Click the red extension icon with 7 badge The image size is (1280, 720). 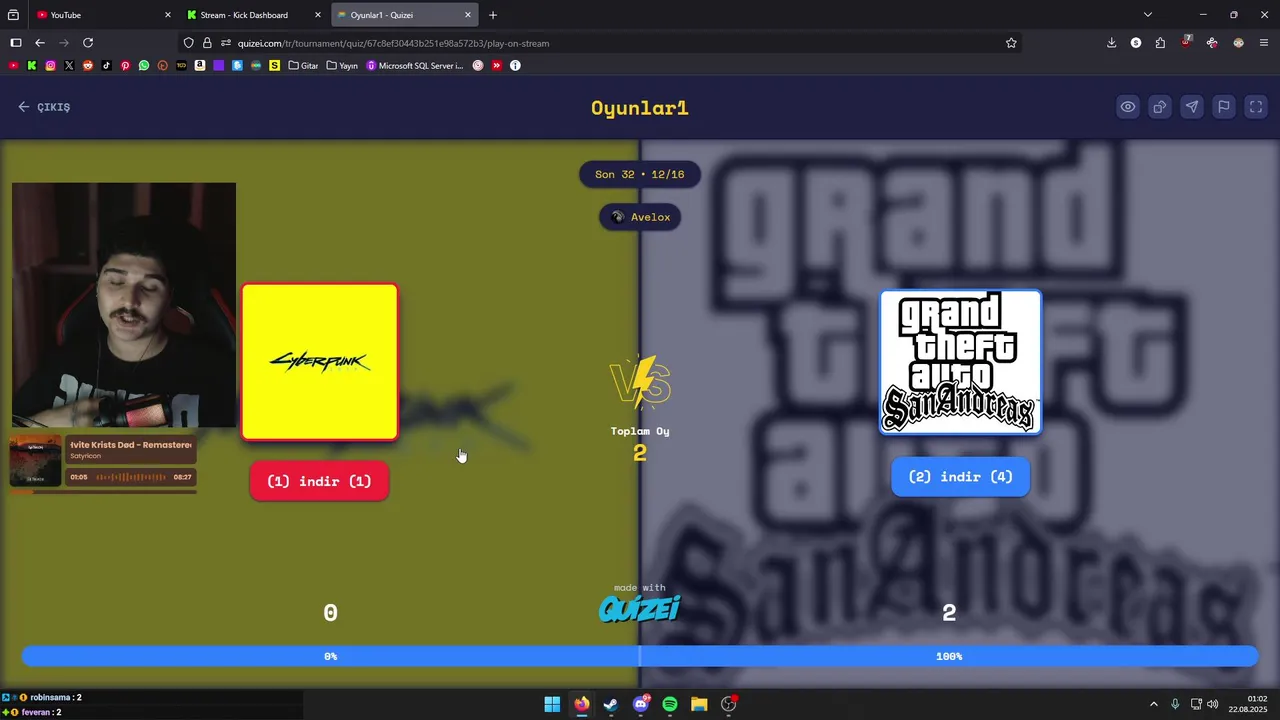(x=1186, y=42)
